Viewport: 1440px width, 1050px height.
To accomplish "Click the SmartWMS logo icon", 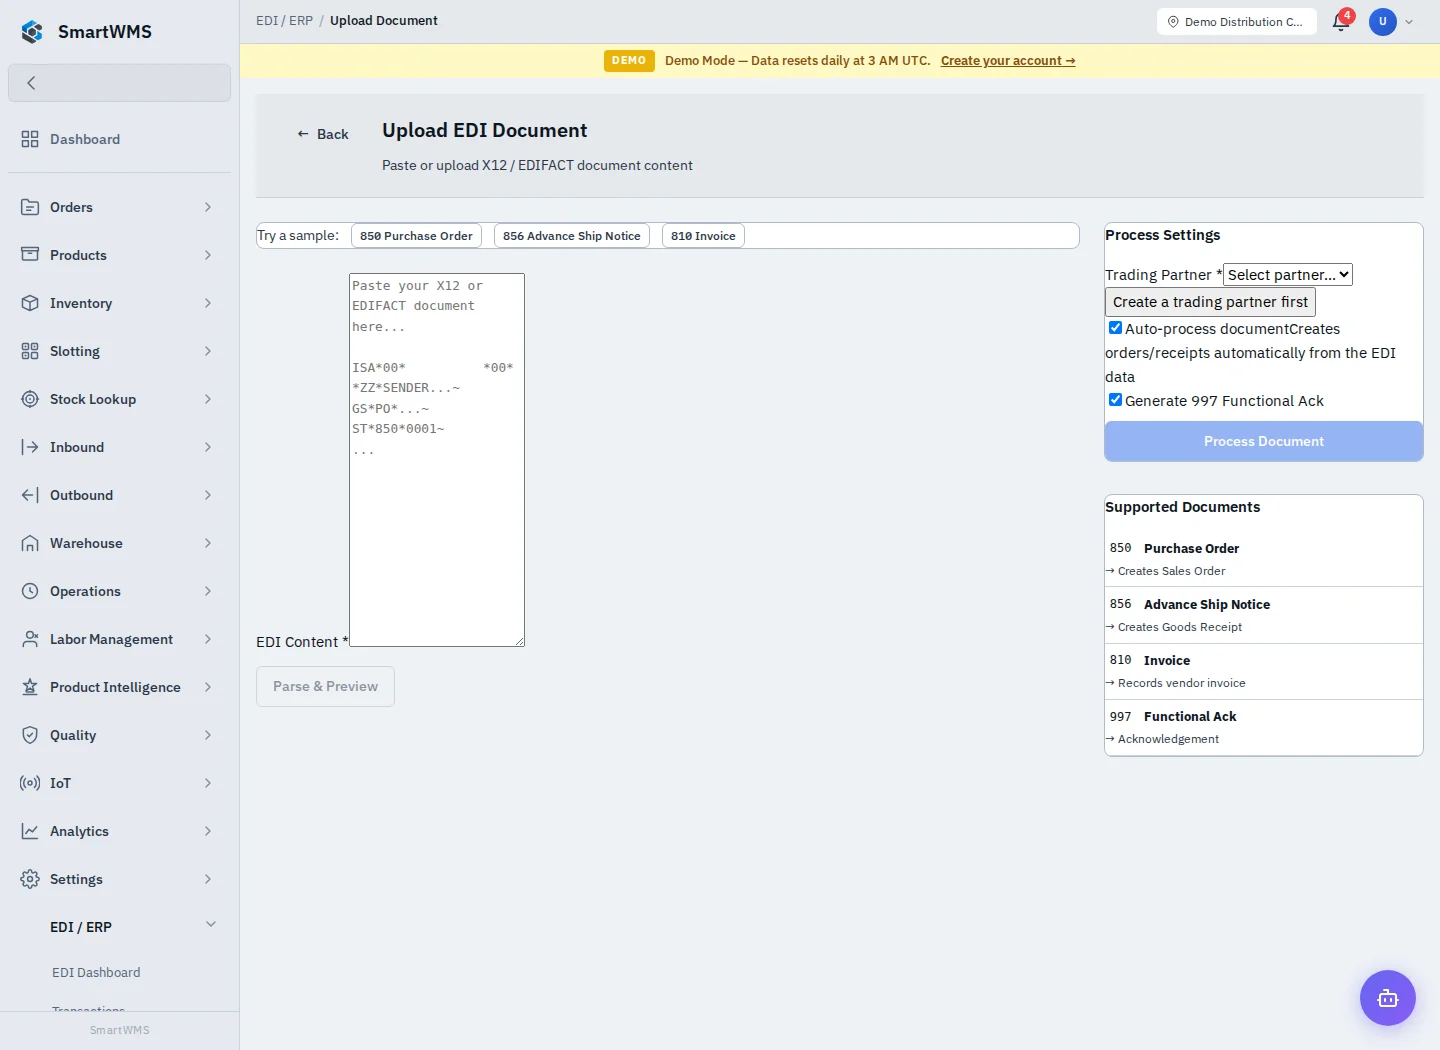I will pyautogui.click(x=32, y=32).
